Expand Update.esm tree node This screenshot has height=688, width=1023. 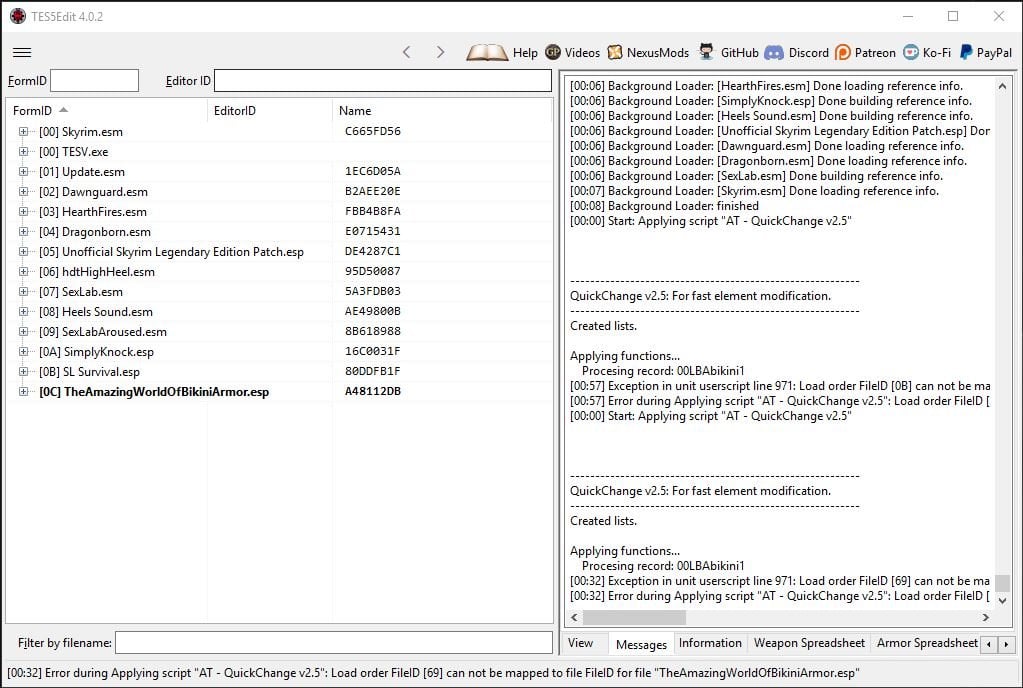click(23, 172)
